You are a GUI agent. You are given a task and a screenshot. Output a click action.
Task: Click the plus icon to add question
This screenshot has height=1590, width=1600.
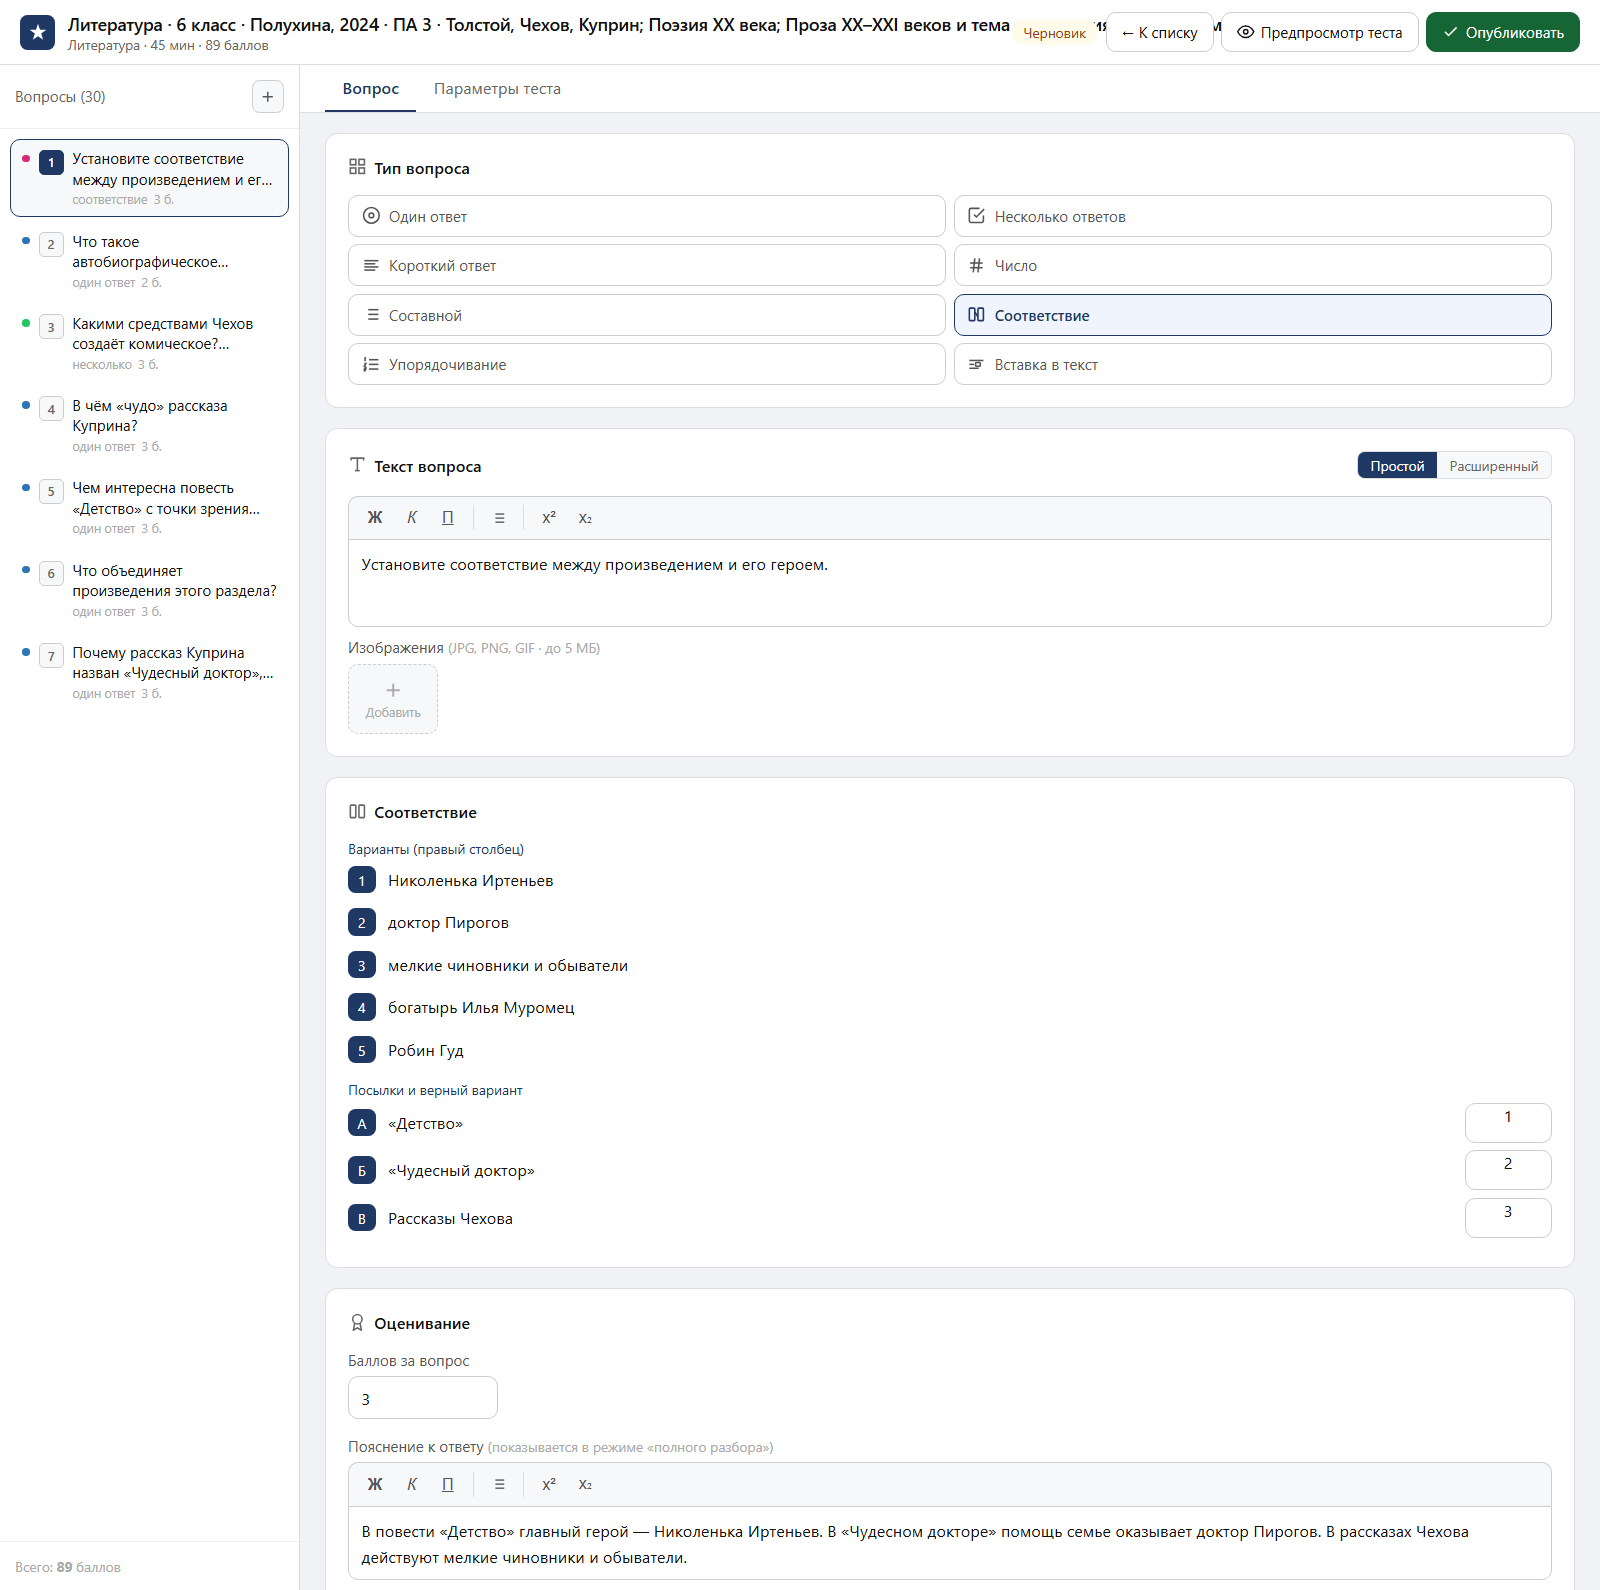click(x=267, y=97)
